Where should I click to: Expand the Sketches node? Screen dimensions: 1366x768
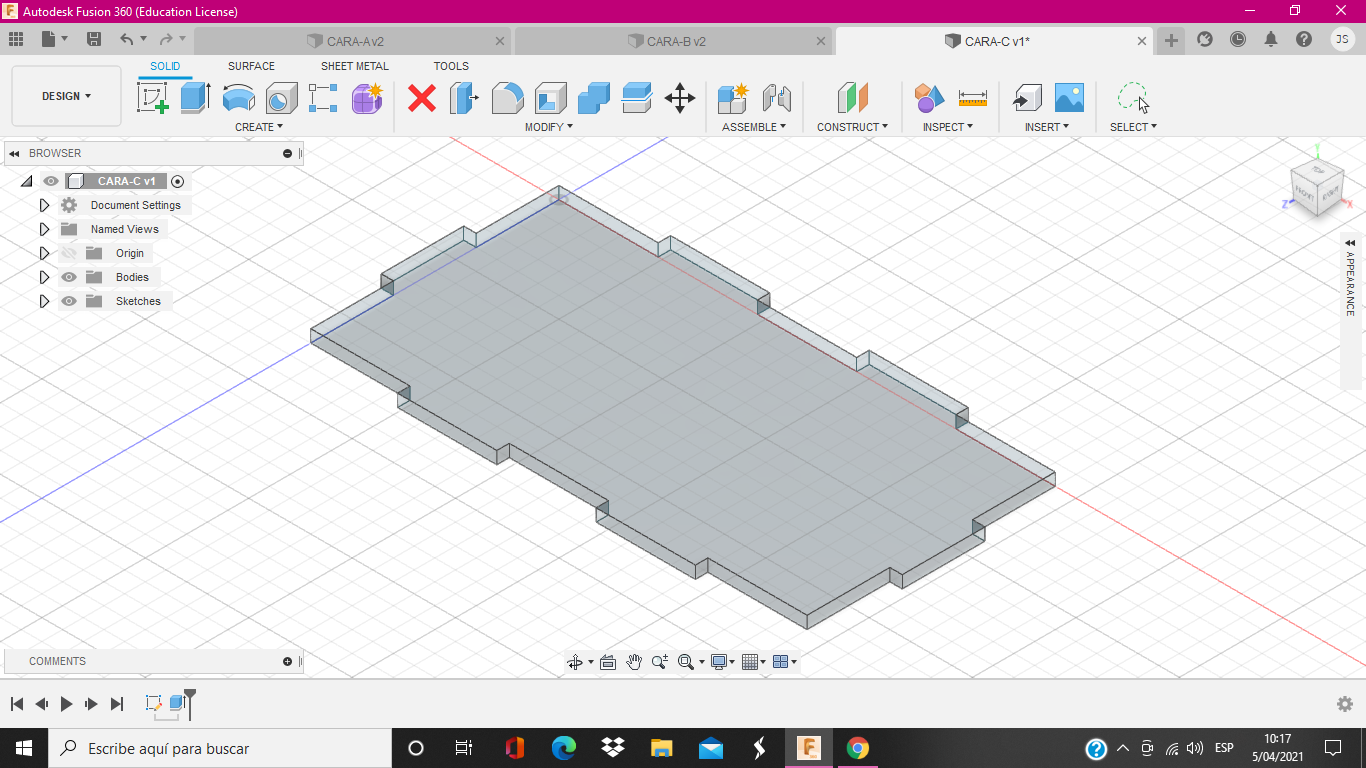pyautogui.click(x=44, y=301)
